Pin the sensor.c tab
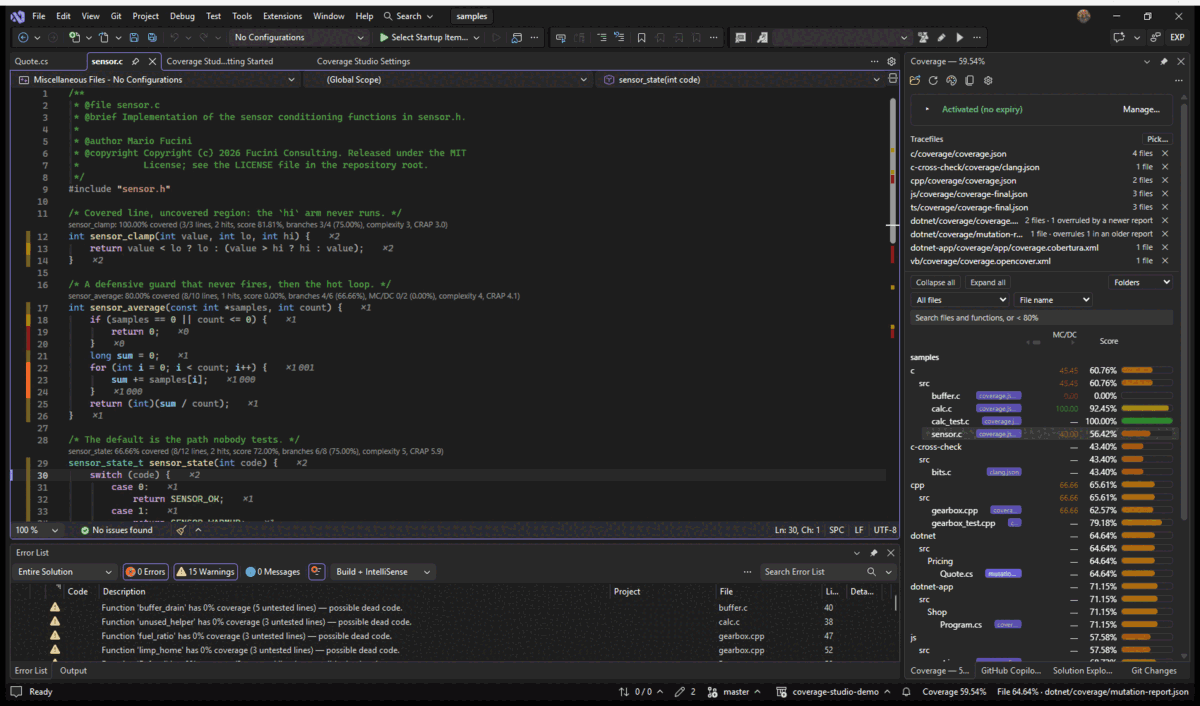 point(136,61)
